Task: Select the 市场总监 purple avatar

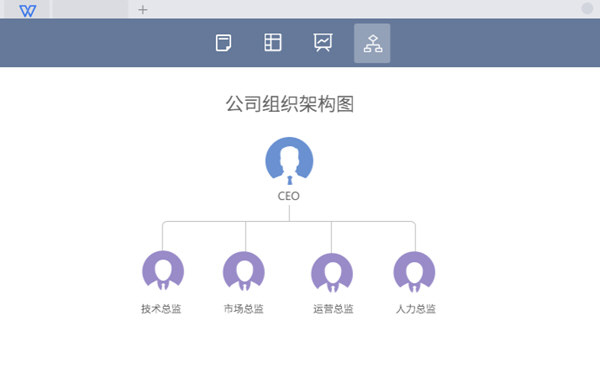Action: (244, 272)
